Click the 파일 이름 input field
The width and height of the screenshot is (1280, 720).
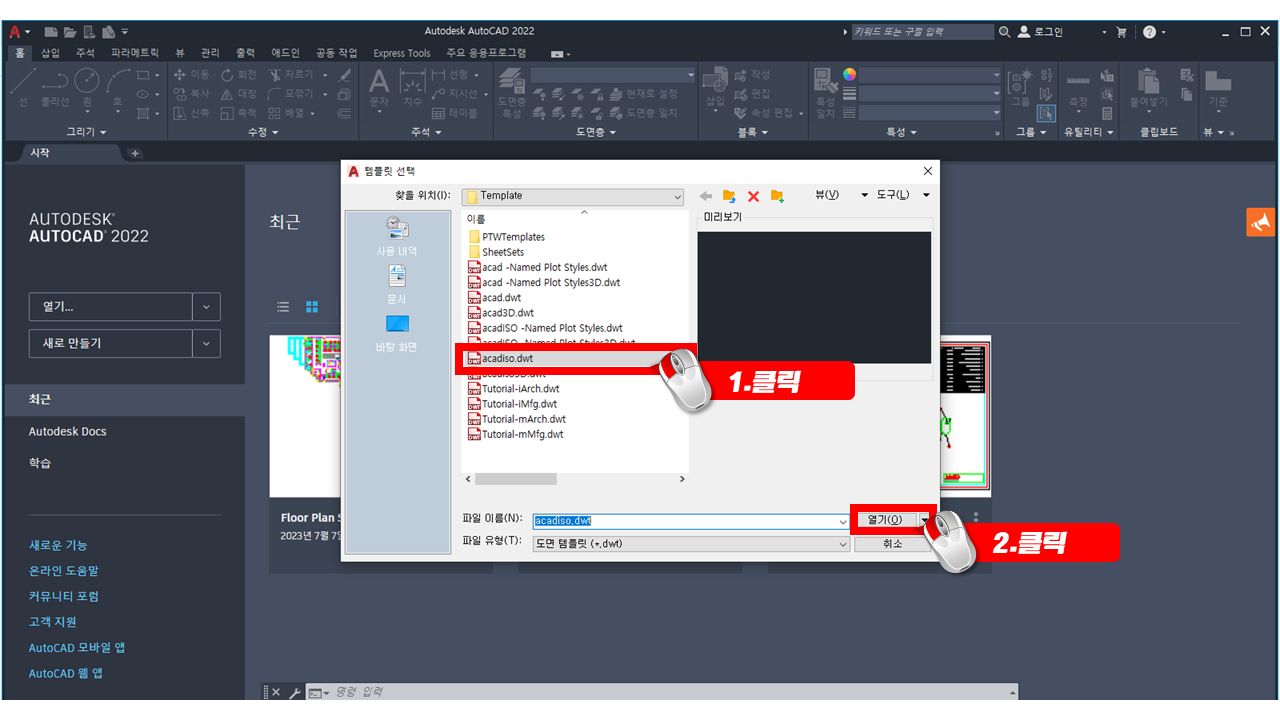point(690,521)
